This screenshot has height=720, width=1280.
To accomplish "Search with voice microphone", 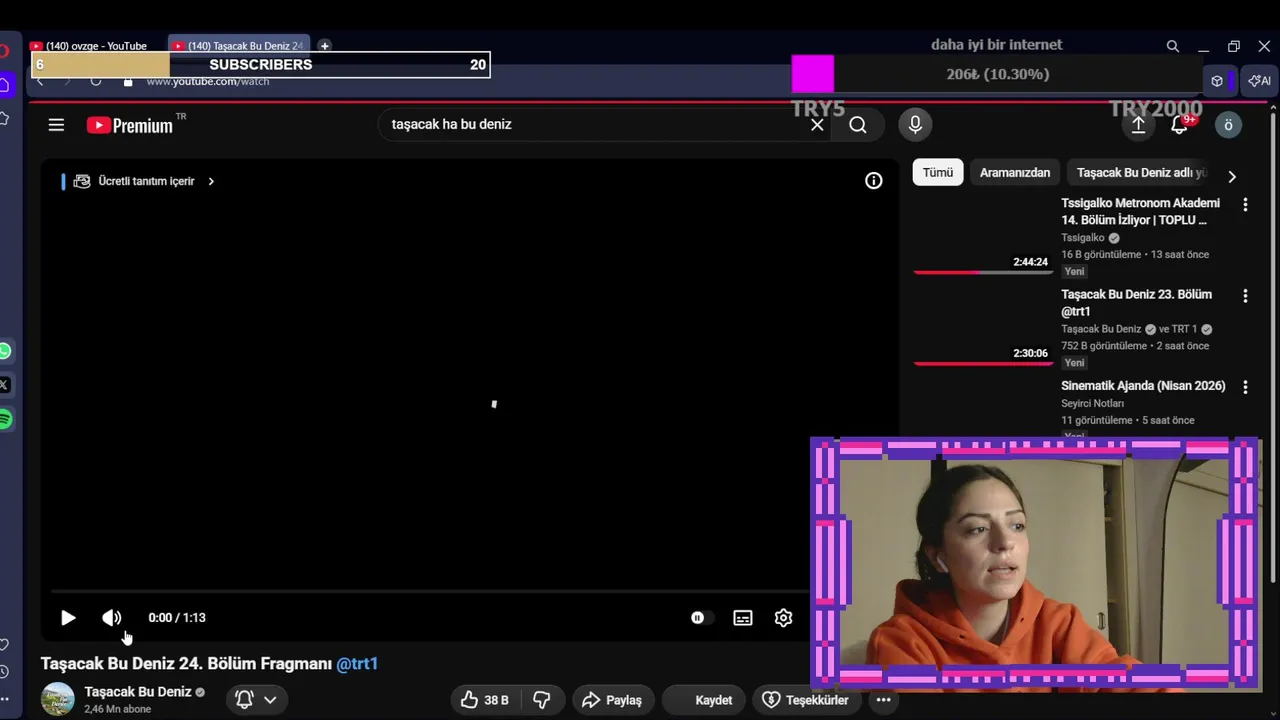I will (914, 125).
